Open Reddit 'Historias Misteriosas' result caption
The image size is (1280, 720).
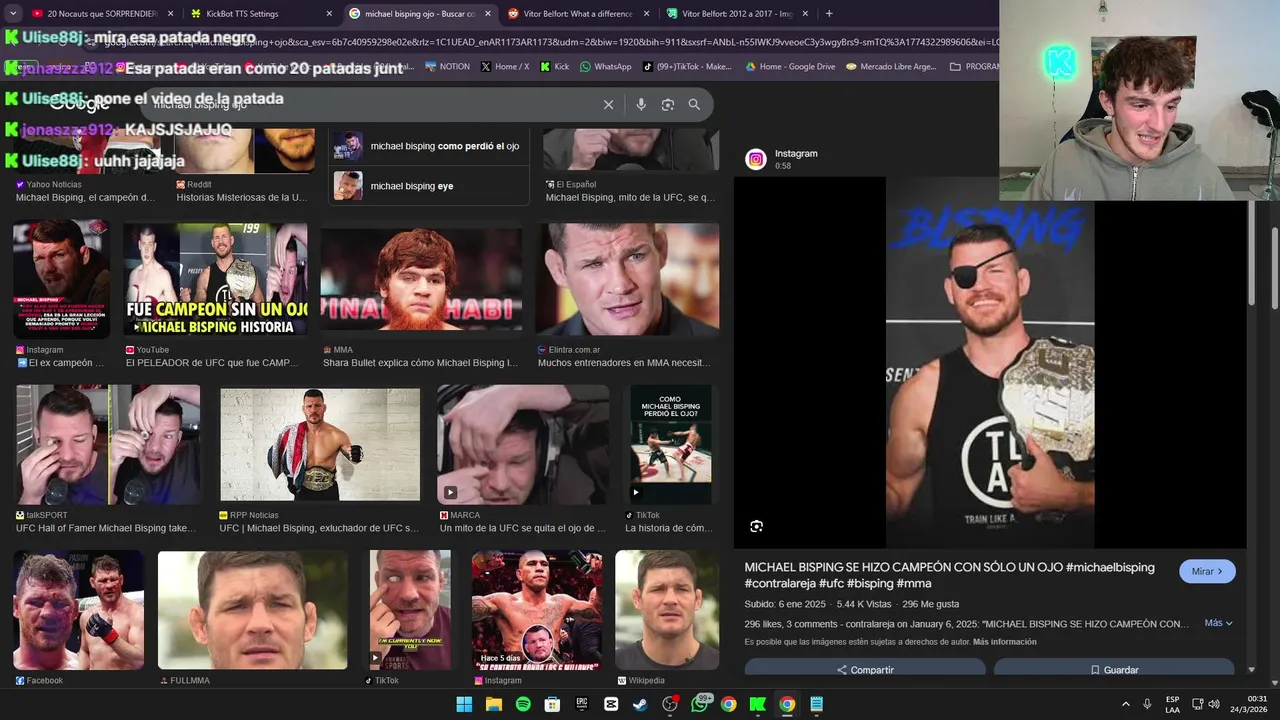tap(241, 197)
